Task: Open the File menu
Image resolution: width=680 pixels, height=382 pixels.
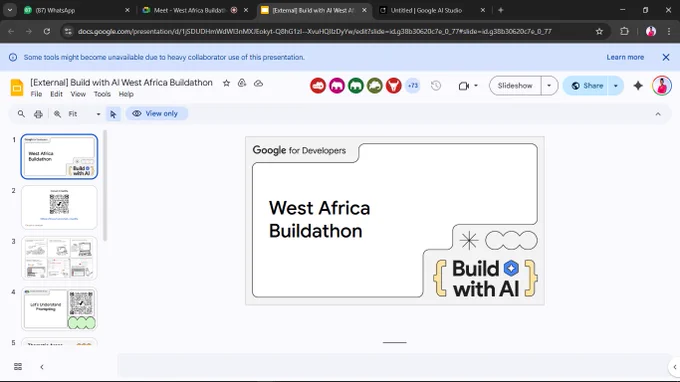Action: [36, 94]
